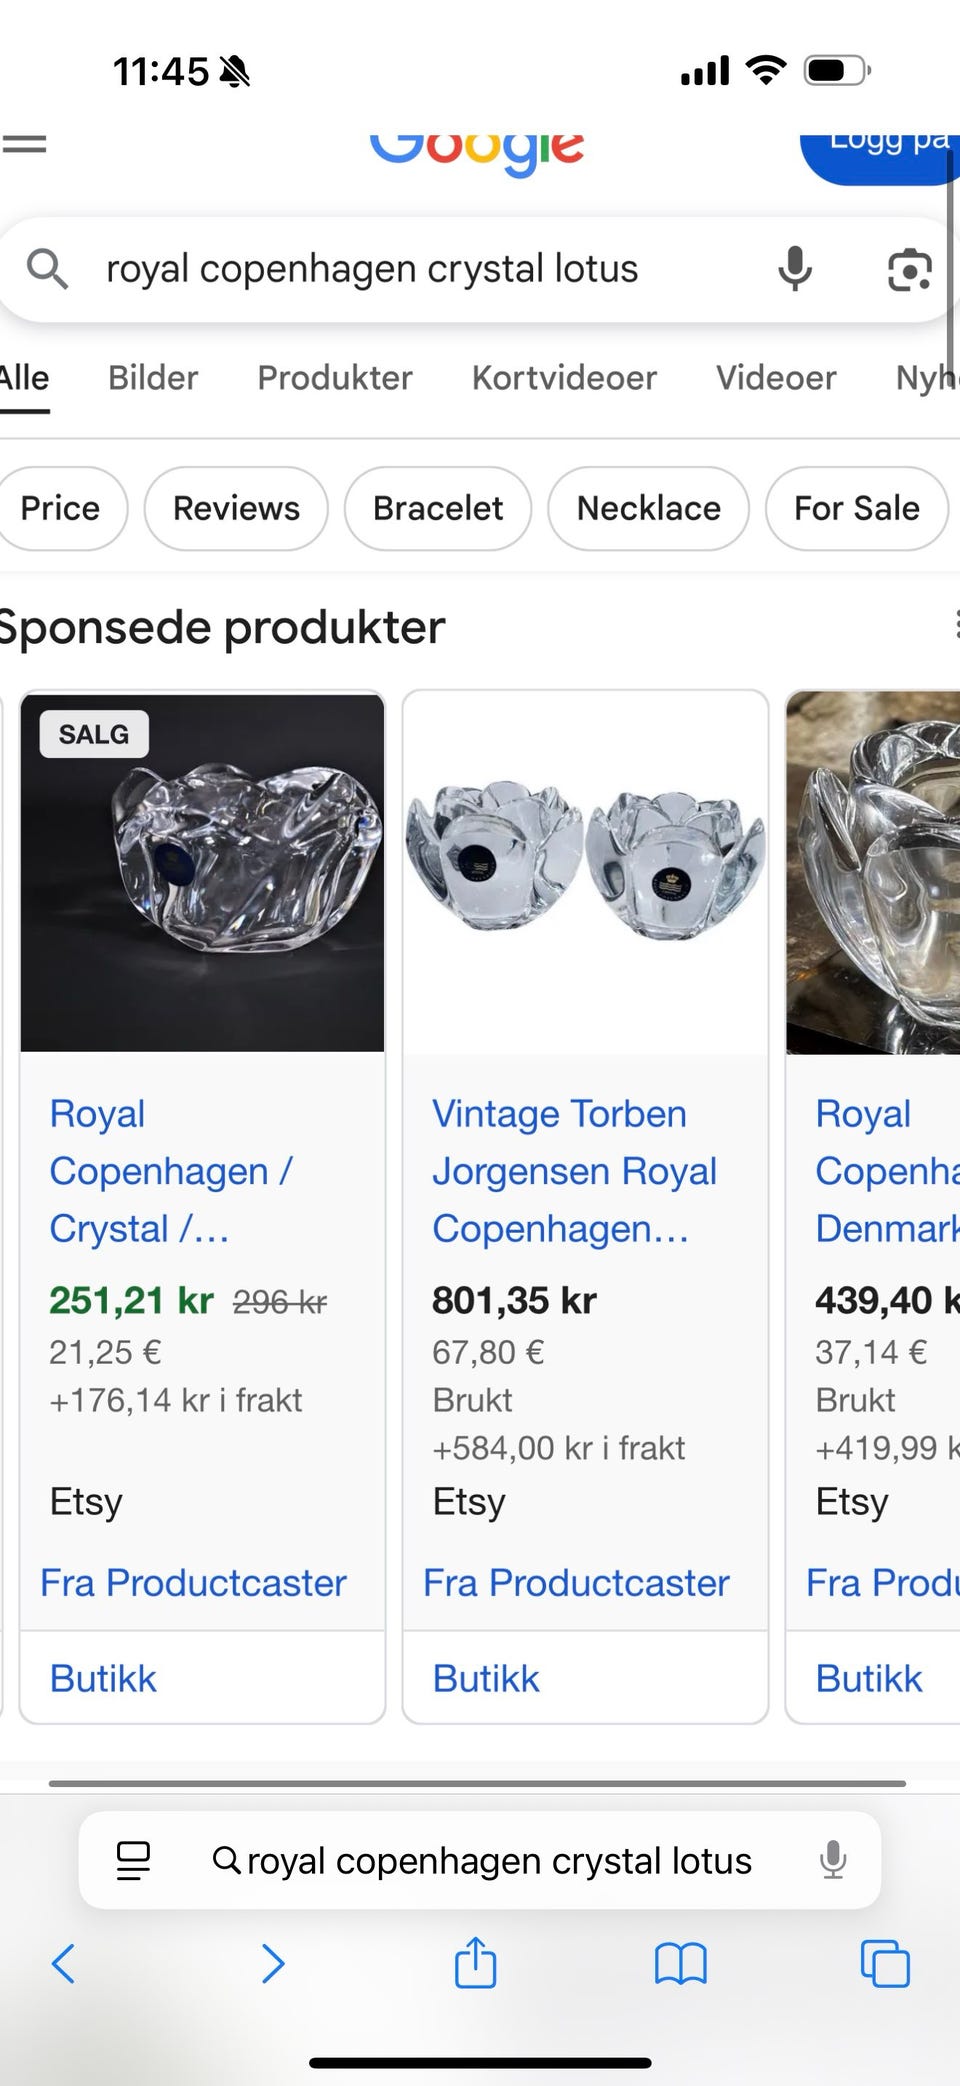Image resolution: width=960 pixels, height=2086 pixels.
Task: Tap the voice search microphone in Google search box
Action: point(795,269)
